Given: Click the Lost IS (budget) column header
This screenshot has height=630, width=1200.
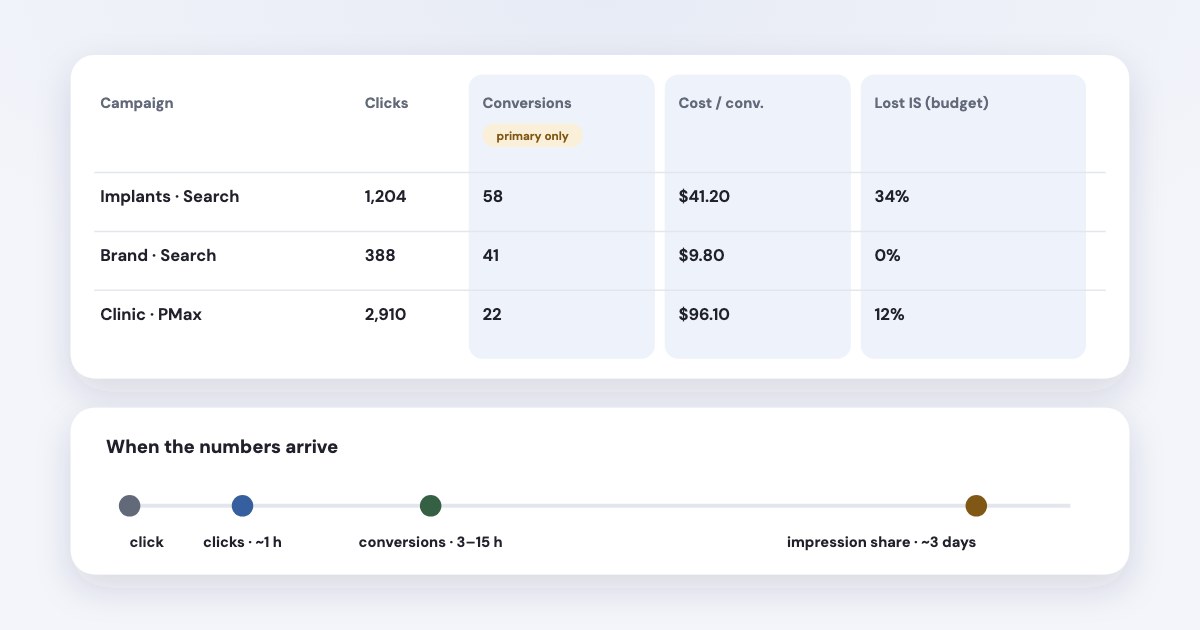Looking at the screenshot, I should point(932,103).
